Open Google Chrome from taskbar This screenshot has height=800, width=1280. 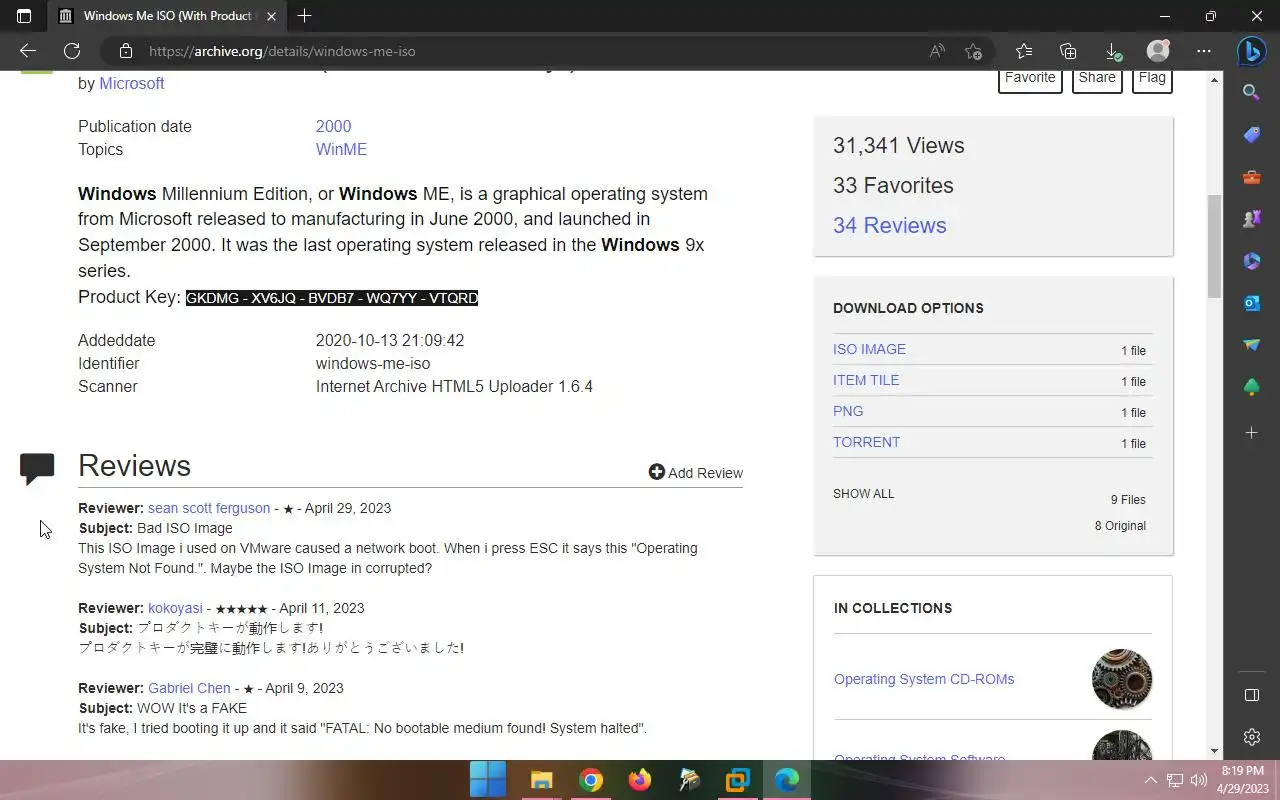591,780
